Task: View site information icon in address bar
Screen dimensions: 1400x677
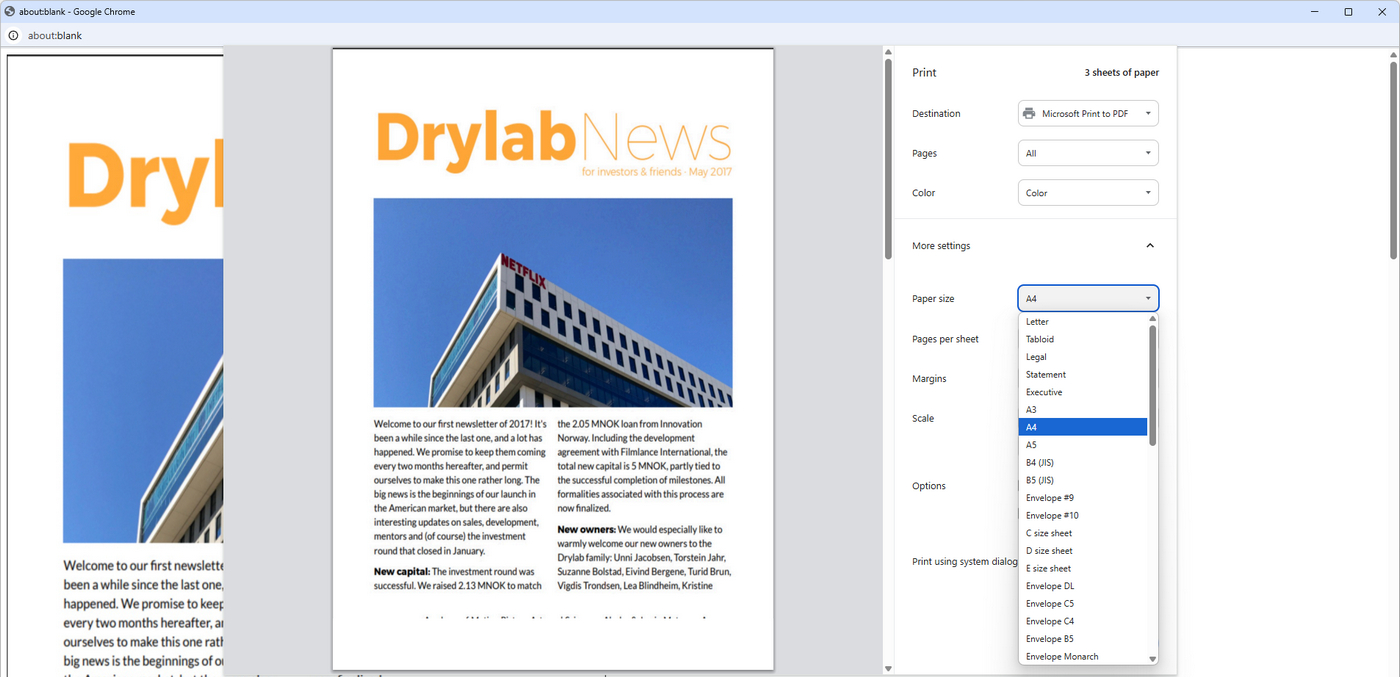Action: (x=13, y=35)
